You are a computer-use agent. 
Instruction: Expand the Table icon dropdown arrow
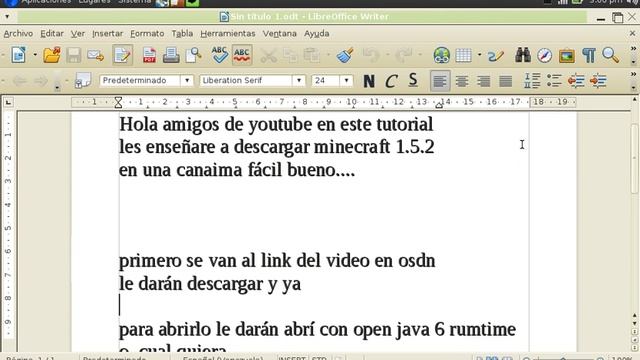pos(479,55)
